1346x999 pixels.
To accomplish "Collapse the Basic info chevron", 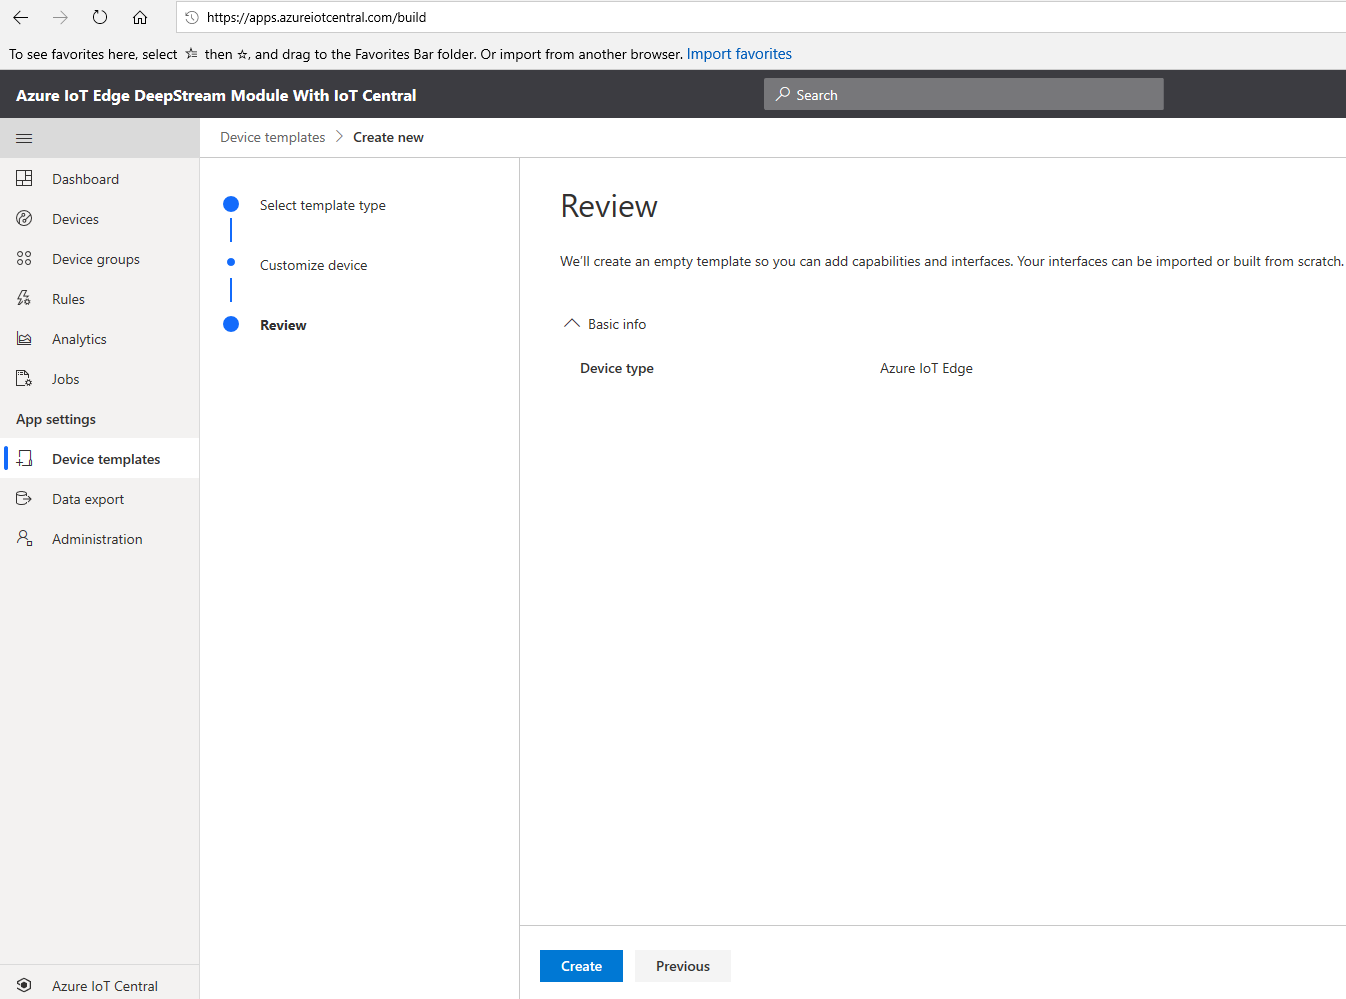I will [x=572, y=323].
